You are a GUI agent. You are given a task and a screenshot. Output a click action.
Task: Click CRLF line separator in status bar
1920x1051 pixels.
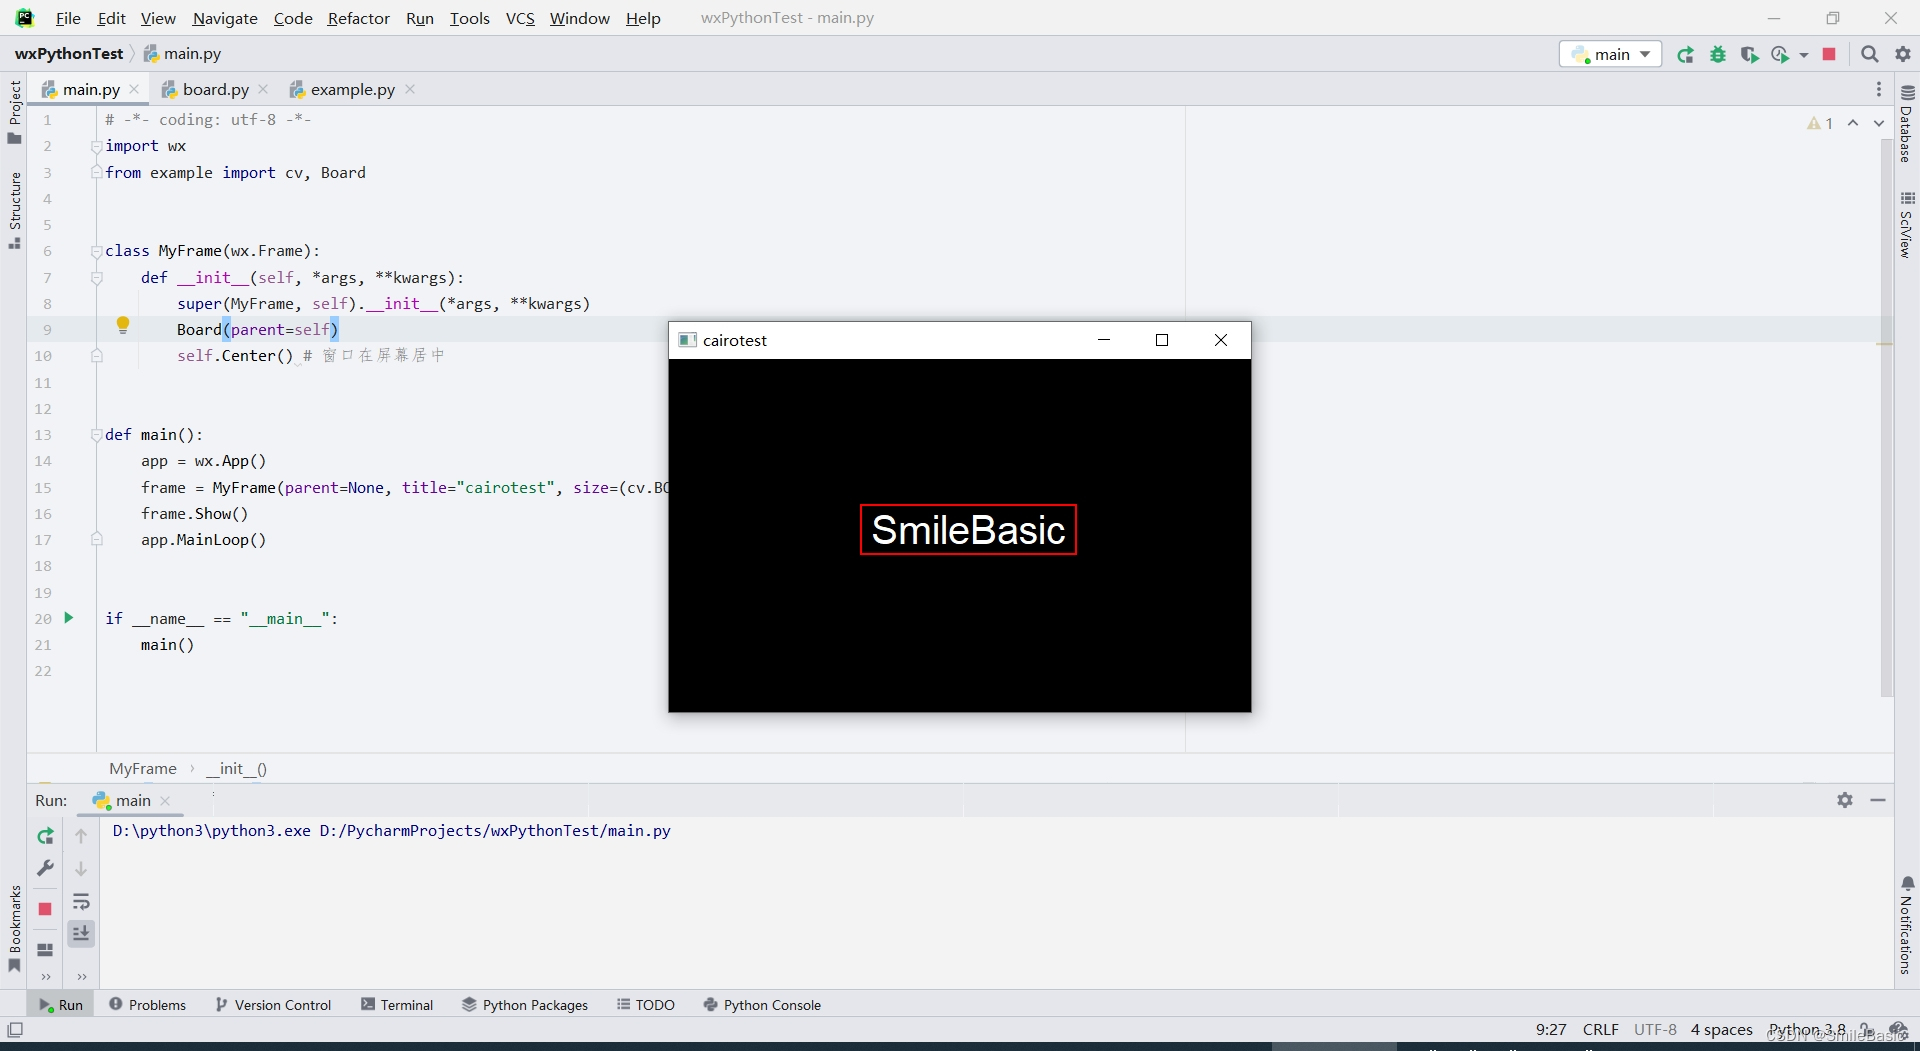[1600, 1030]
